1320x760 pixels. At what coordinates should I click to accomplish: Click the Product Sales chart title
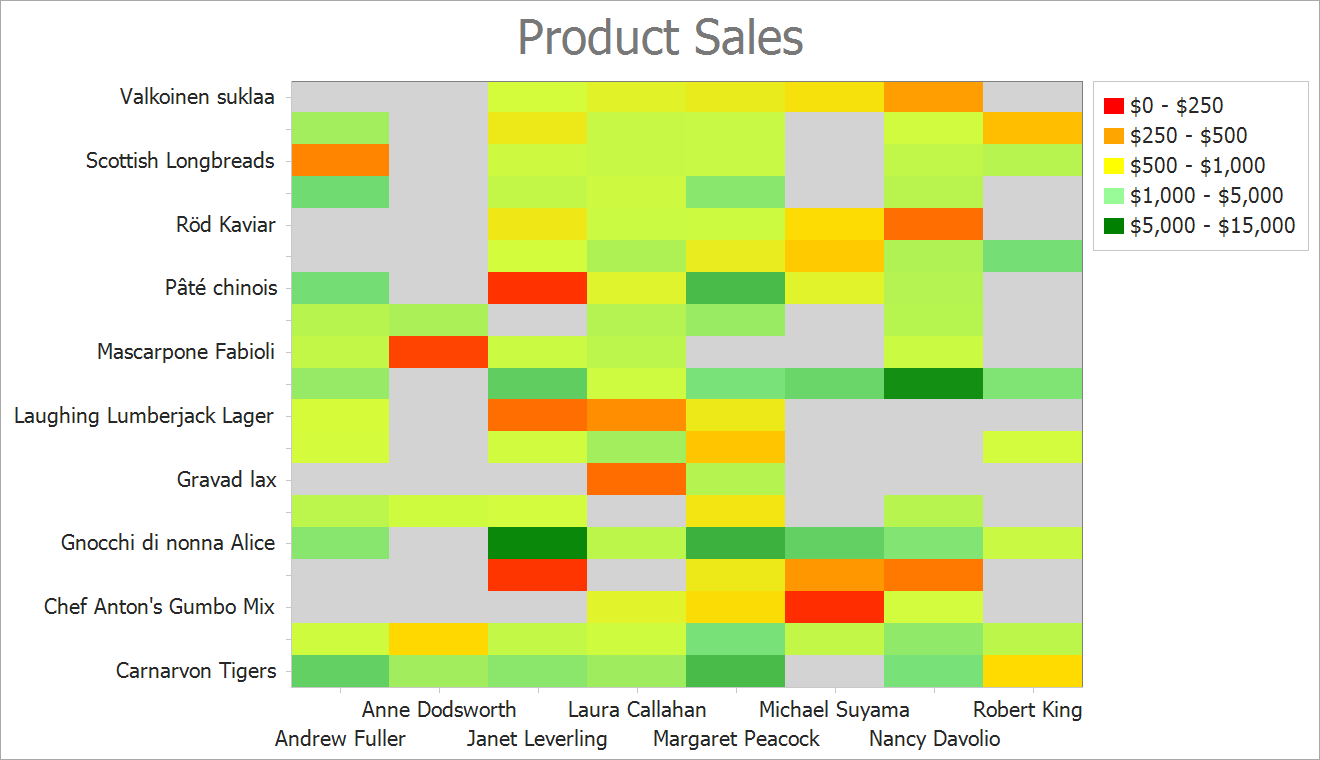[660, 38]
